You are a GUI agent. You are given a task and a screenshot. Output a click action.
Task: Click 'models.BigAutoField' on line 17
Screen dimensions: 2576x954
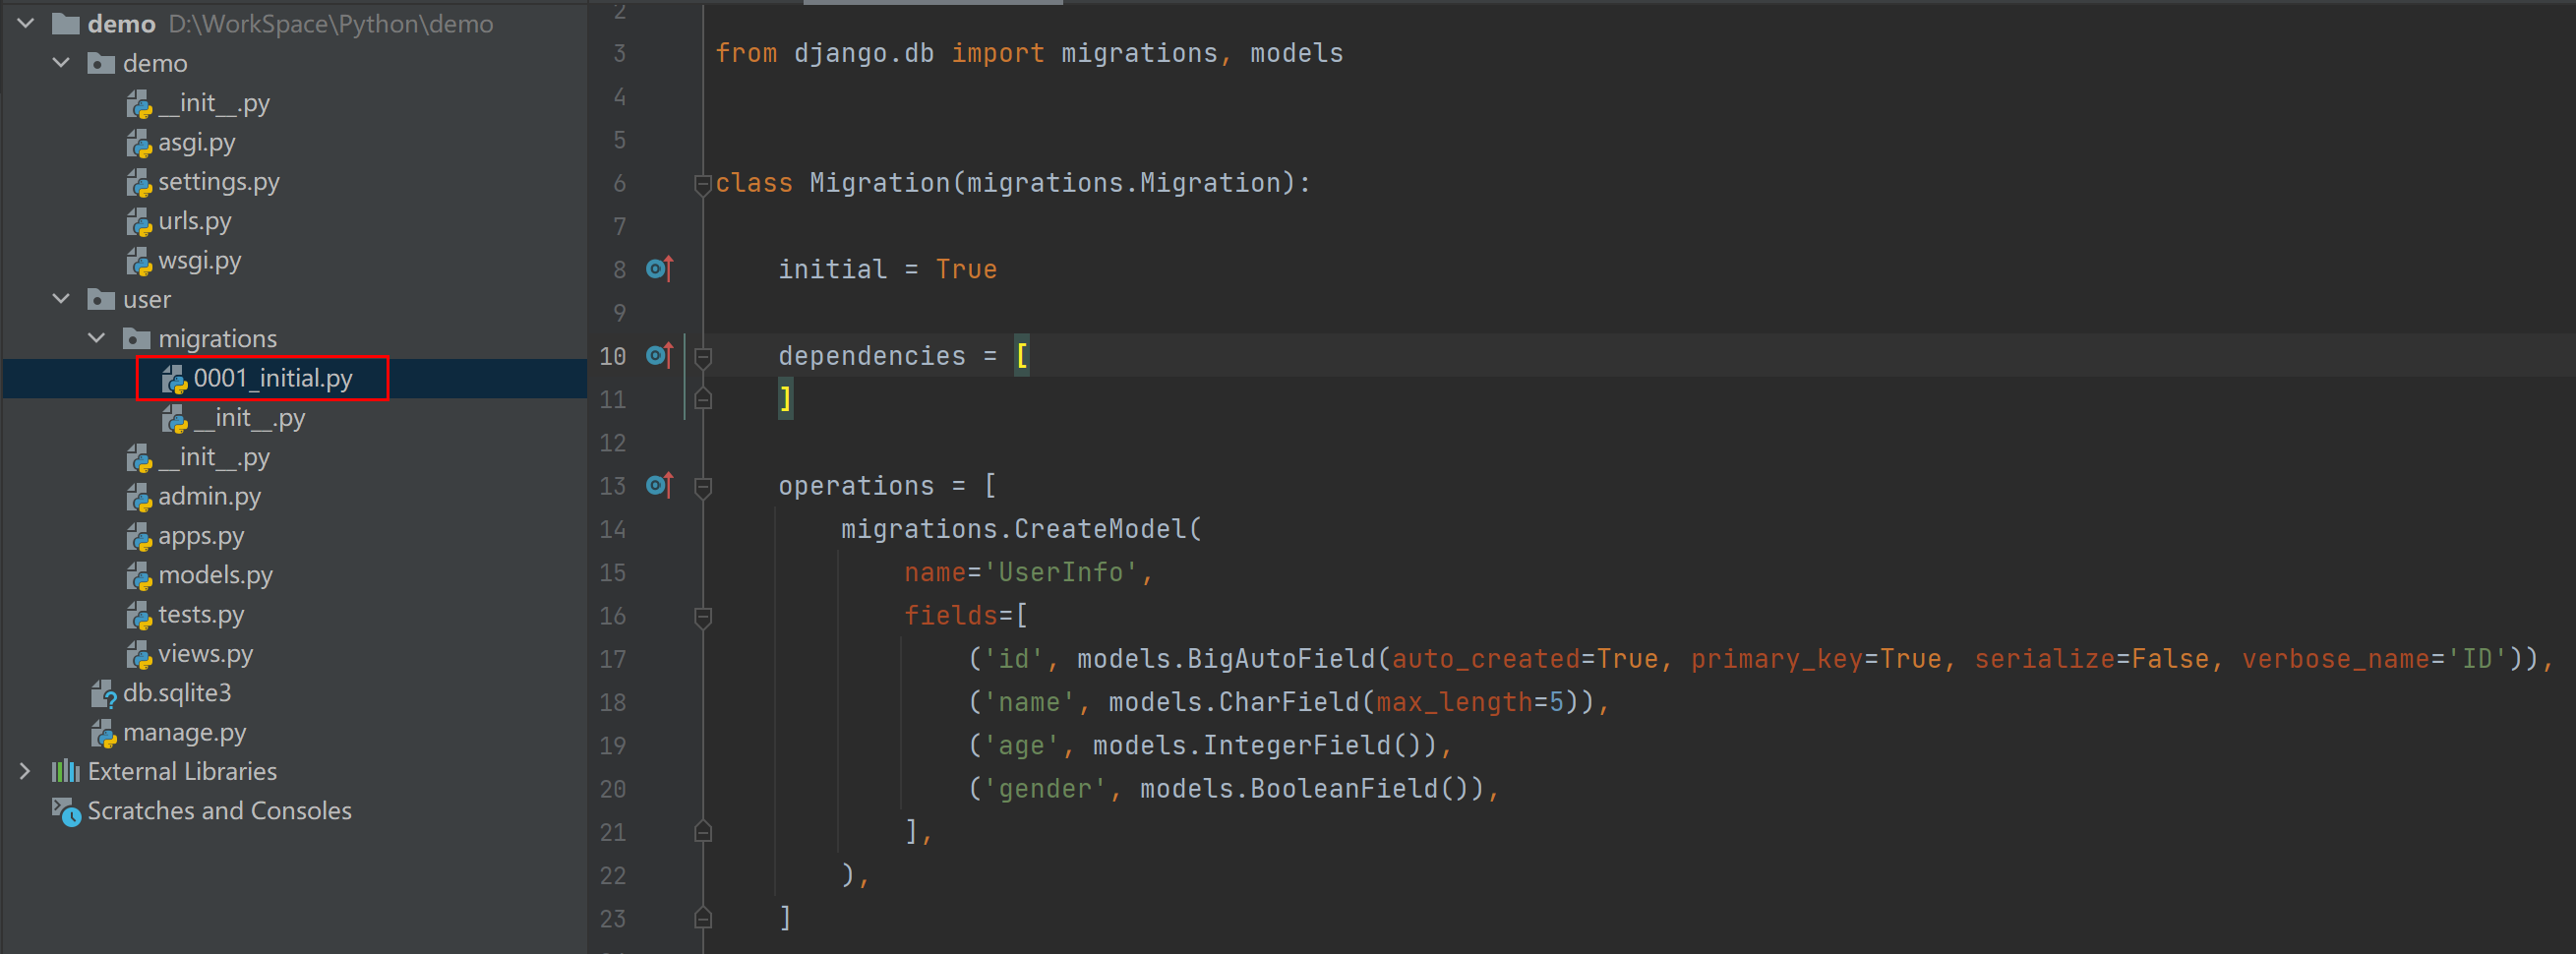tap(1226, 659)
